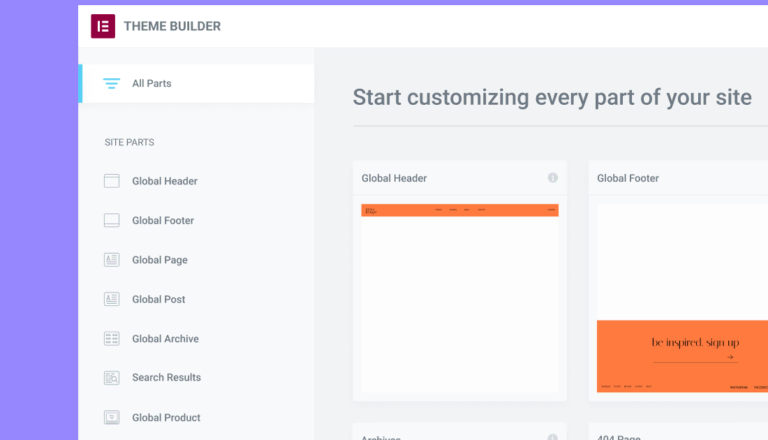Click the THEME BUILDER title text
The image size is (768, 440).
[x=172, y=26]
